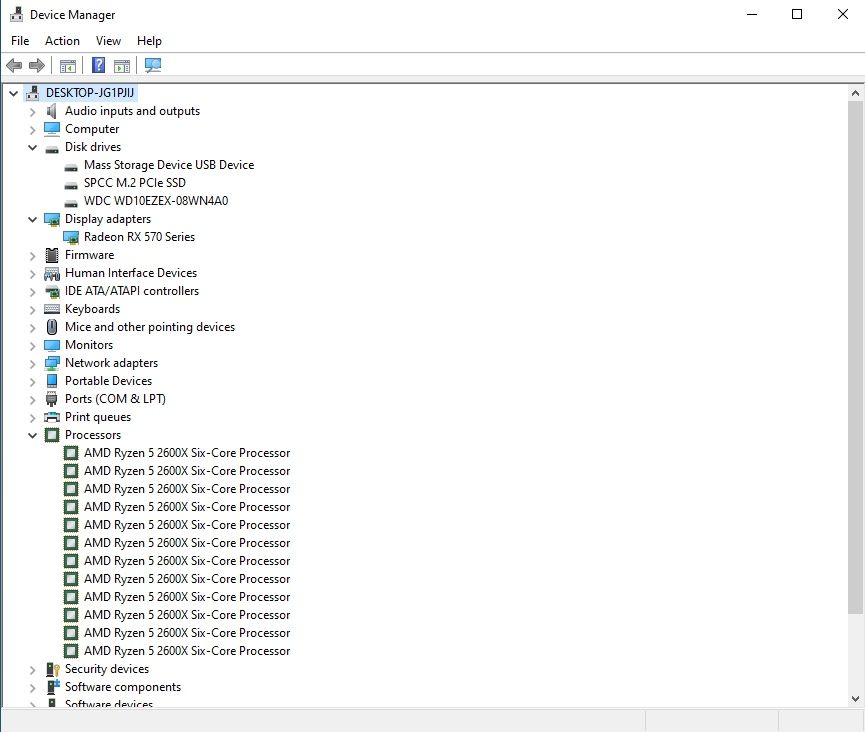
Task: Minimize the Device Manager window
Action: point(752,14)
